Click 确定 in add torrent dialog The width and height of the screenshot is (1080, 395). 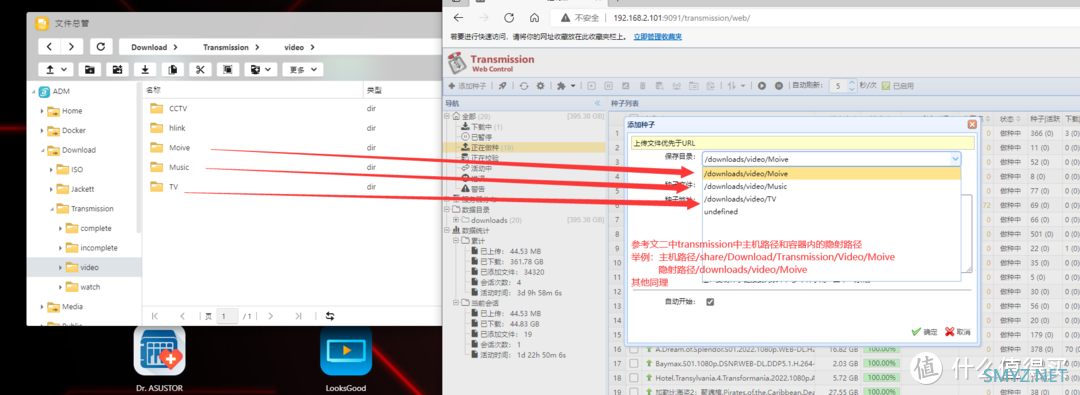[924, 332]
